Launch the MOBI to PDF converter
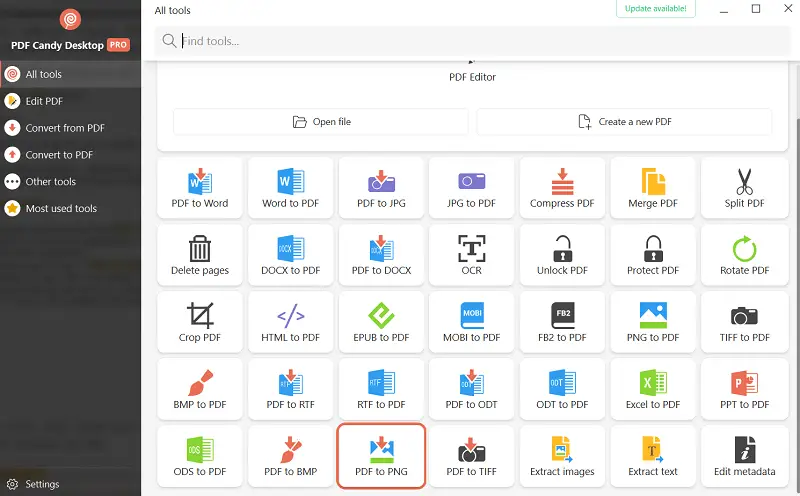 click(471, 322)
